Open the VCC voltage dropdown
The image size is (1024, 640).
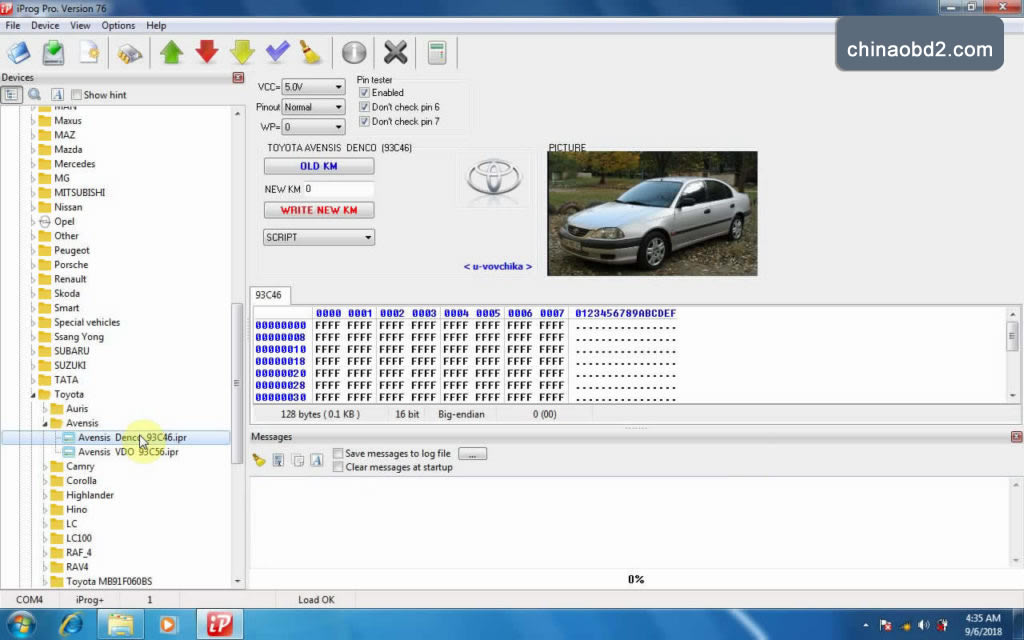tap(313, 87)
